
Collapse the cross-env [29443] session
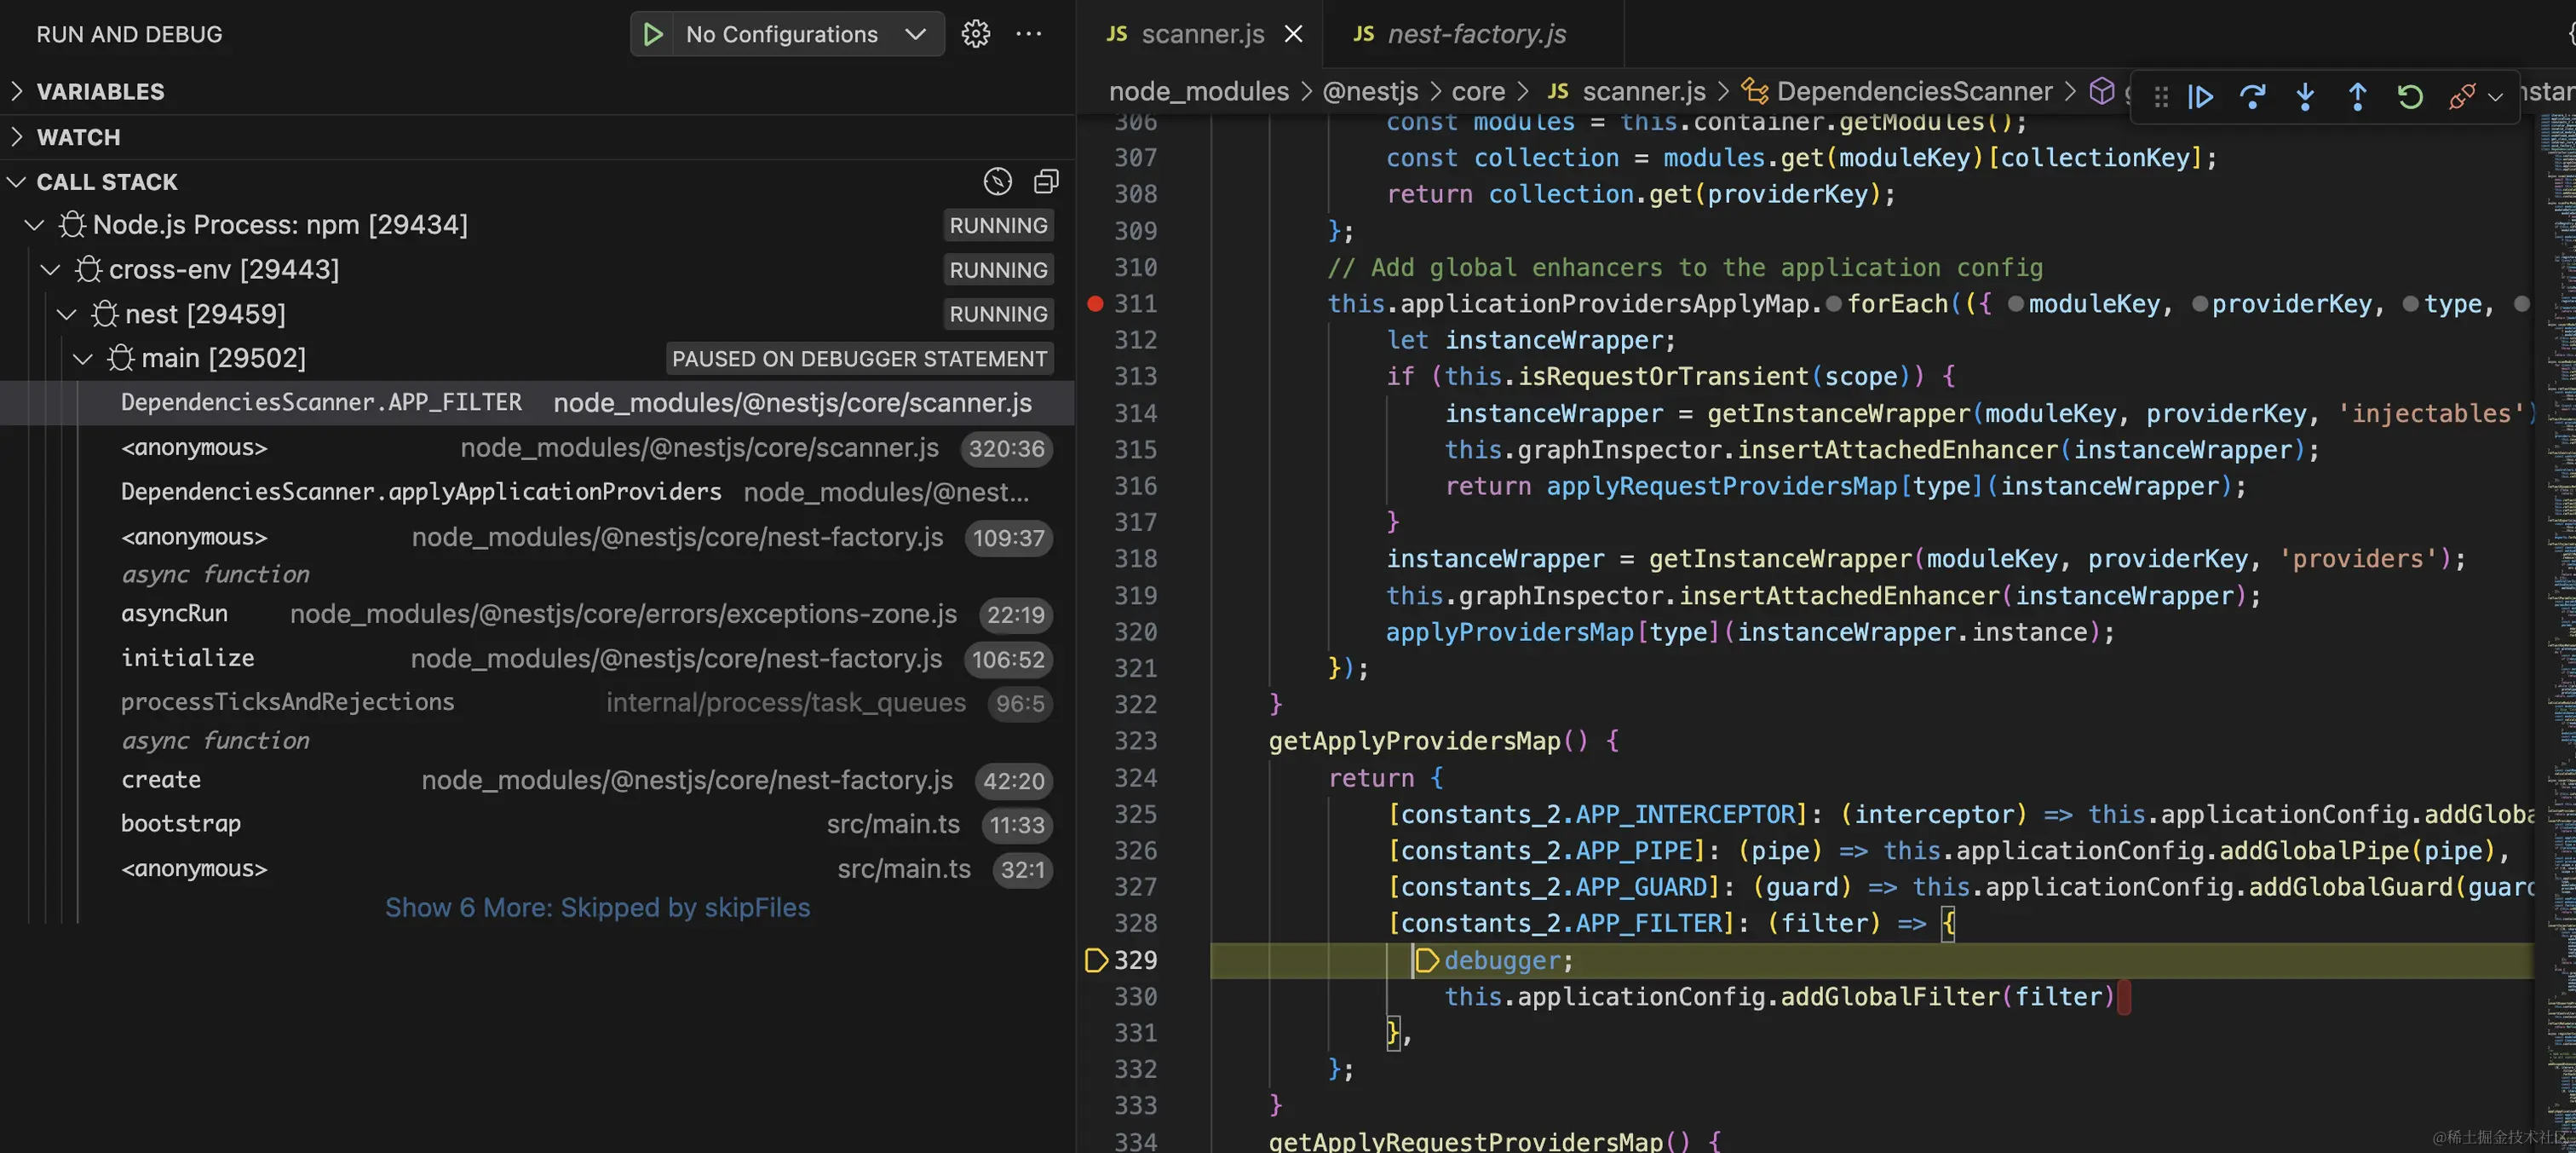tap(50, 269)
